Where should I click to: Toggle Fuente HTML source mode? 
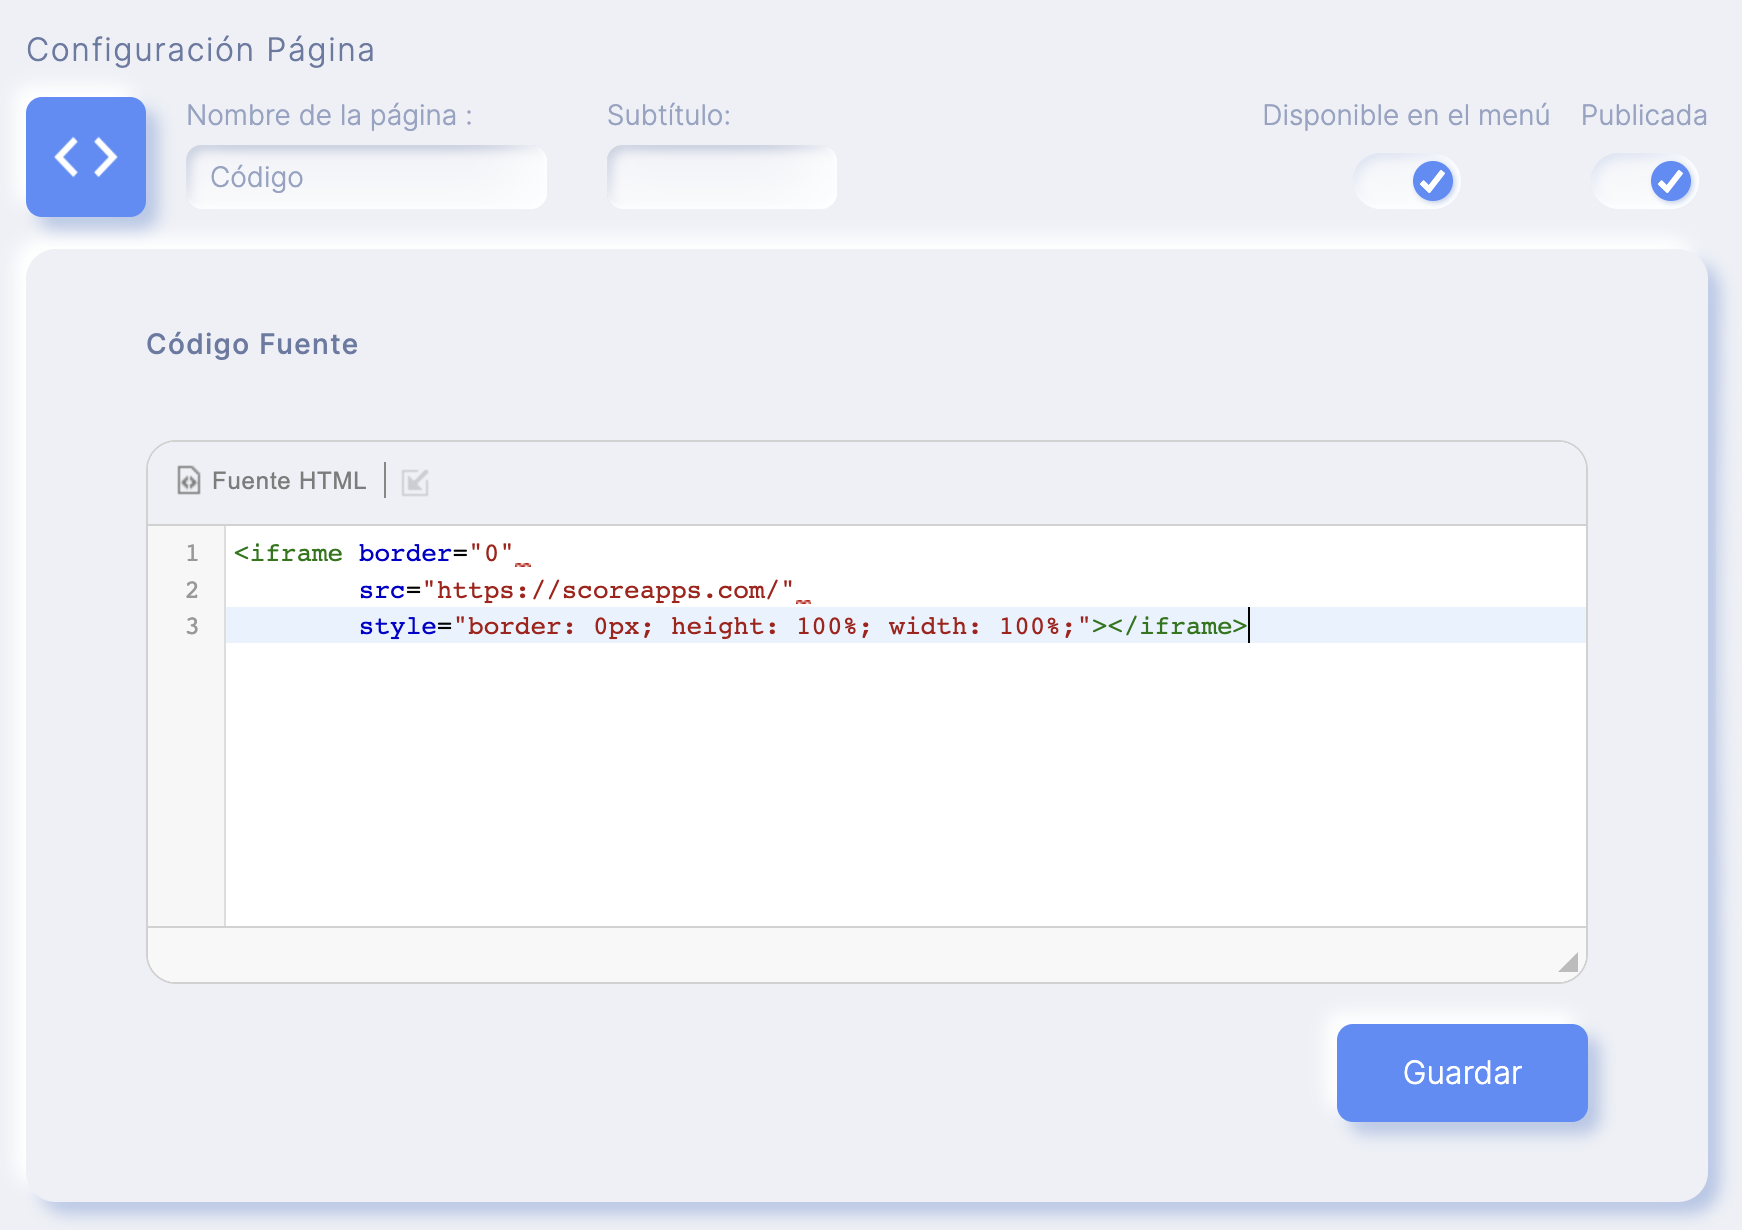pyautogui.click(x=271, y=481)
